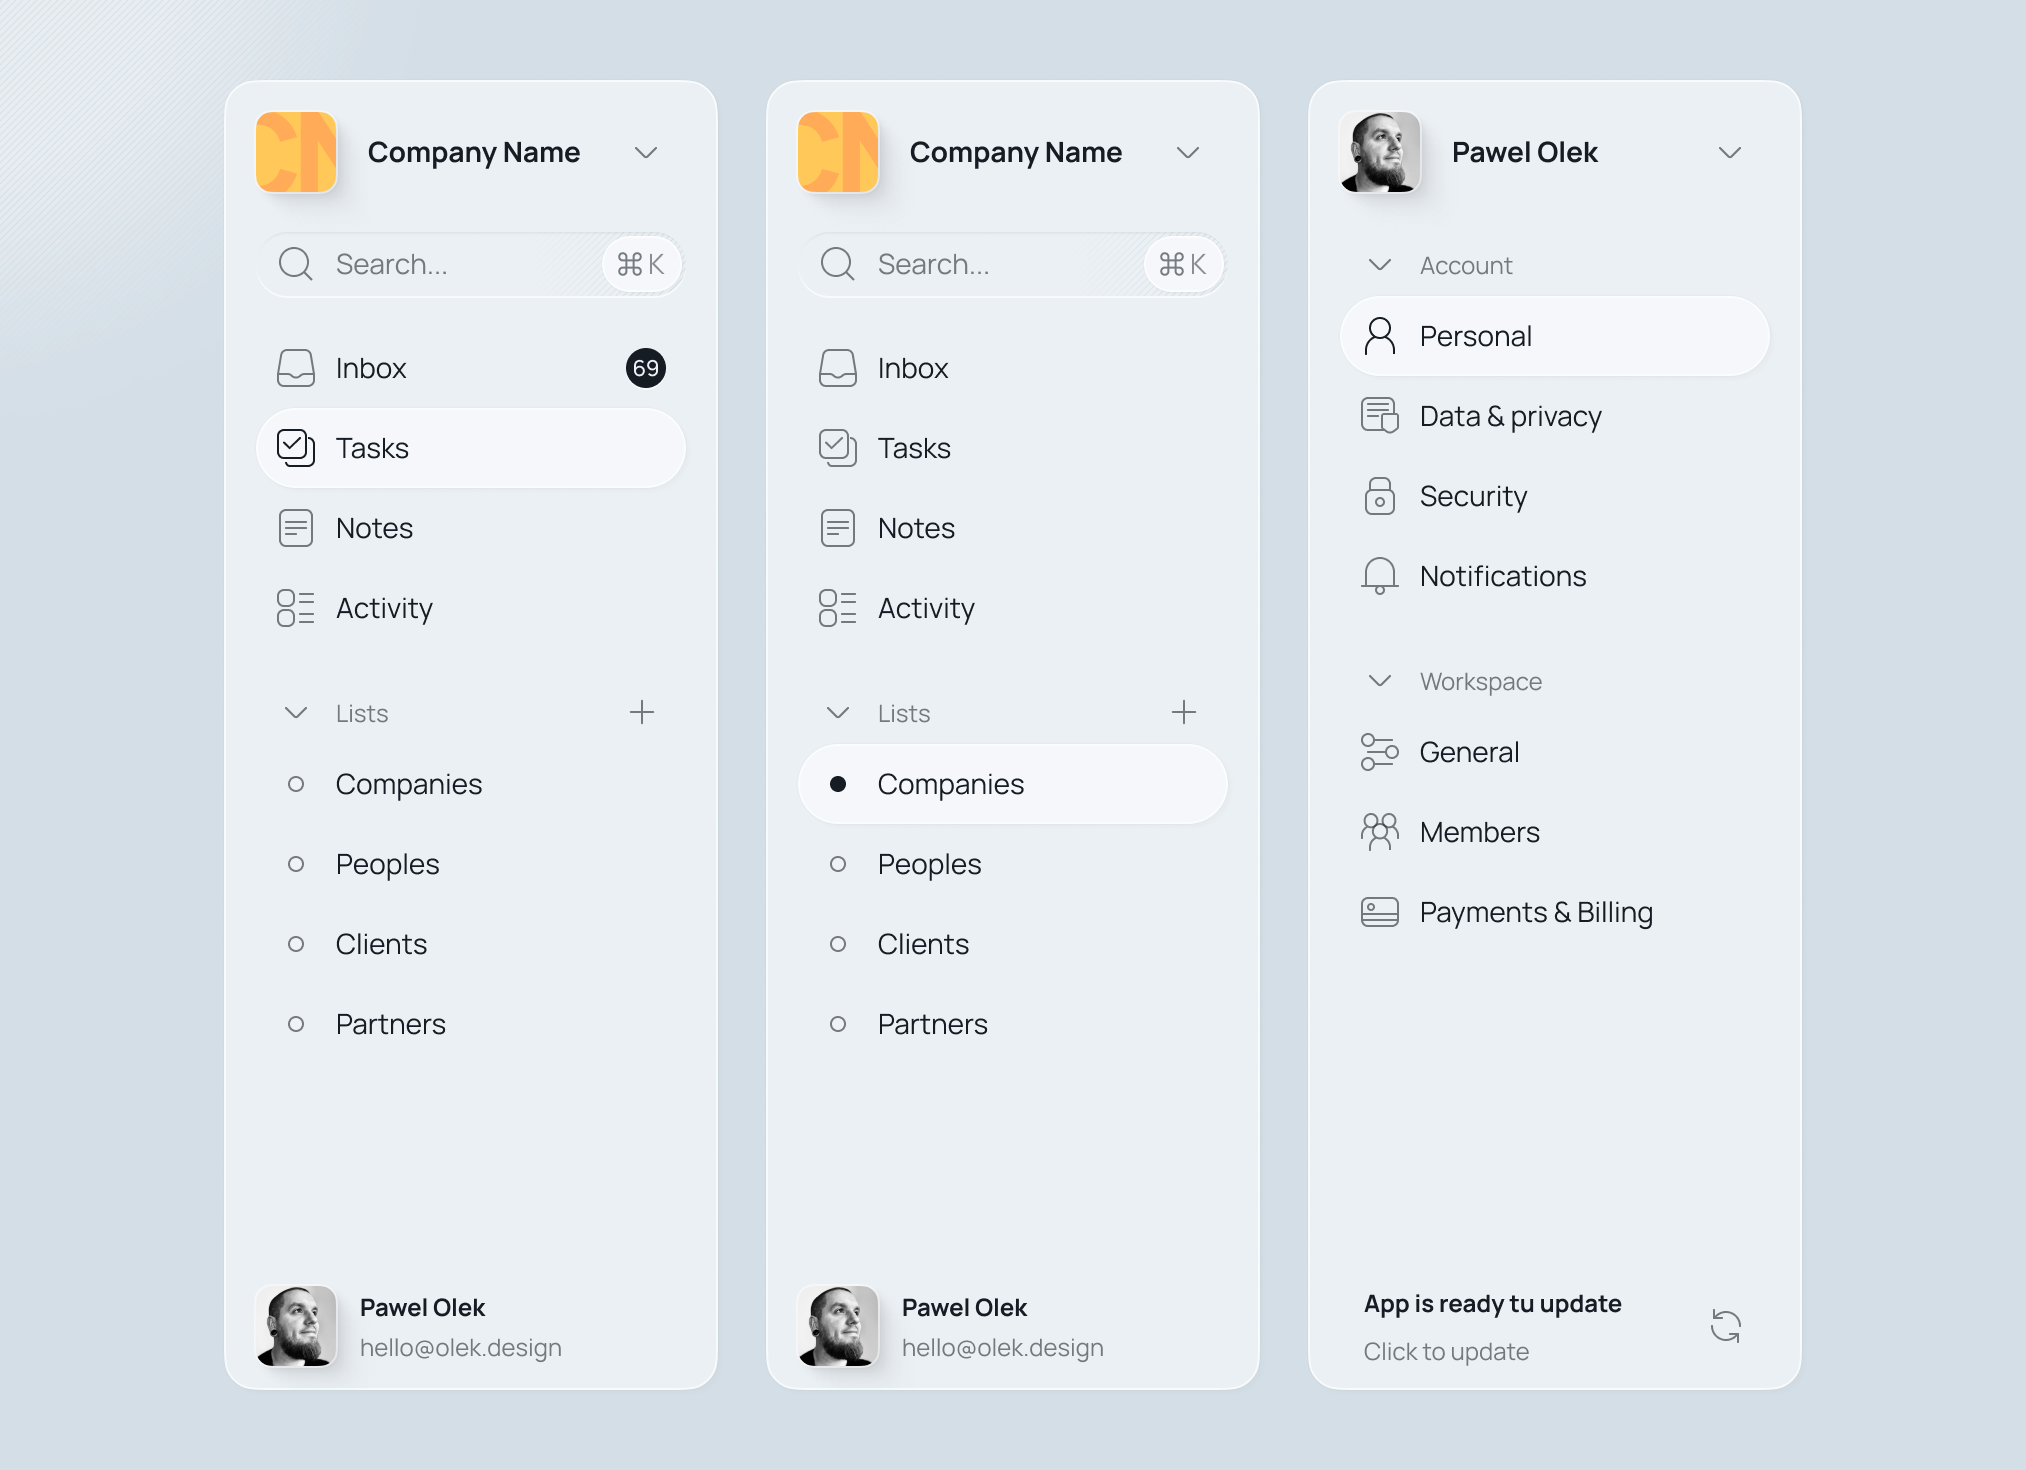Click the Click to update link
Viewport: 2026px width, 1470px height.
click(x=1446, y=1351)
